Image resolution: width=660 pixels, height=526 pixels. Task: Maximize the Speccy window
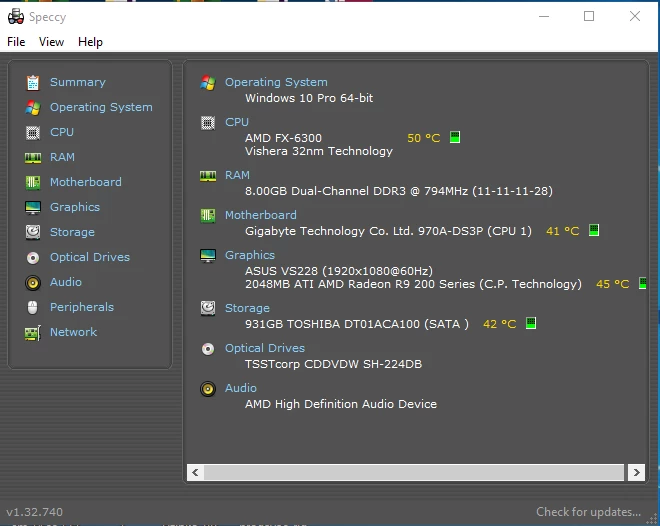point(589,16)
